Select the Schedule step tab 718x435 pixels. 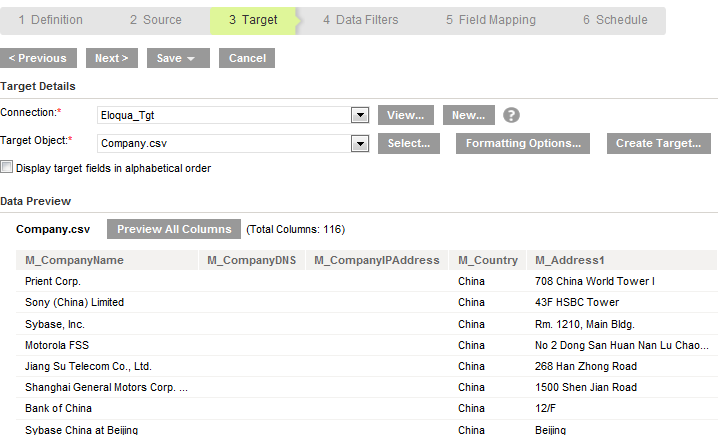click(x=615, y=20)
